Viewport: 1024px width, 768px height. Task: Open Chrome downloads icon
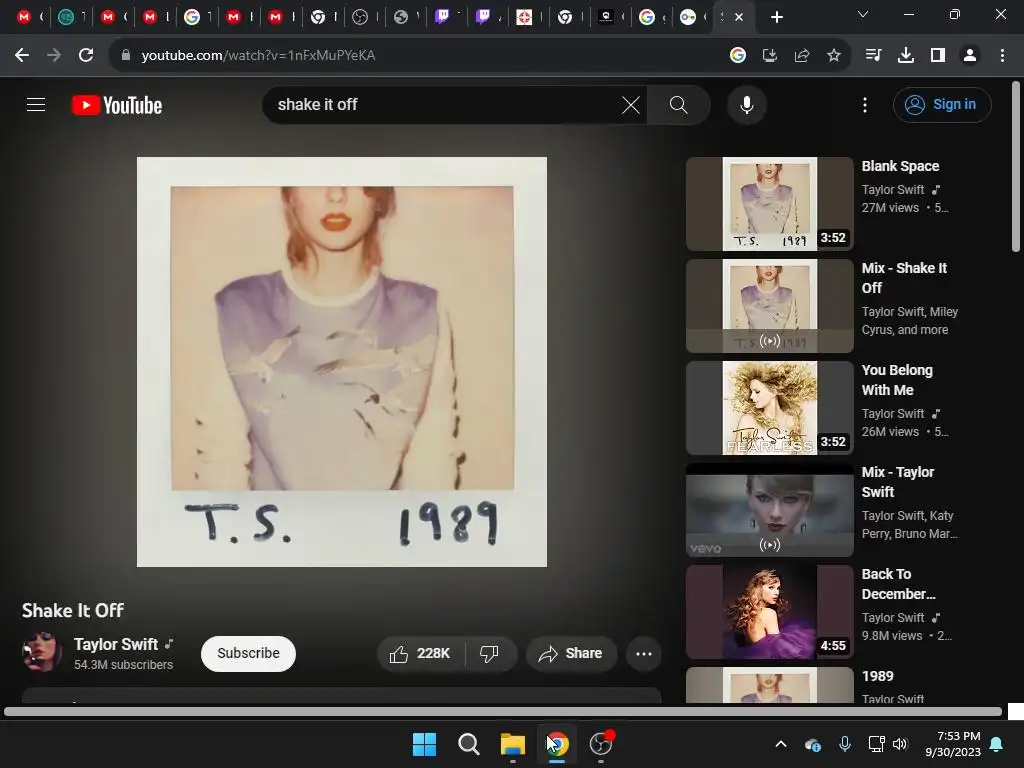tap(906, 56)
